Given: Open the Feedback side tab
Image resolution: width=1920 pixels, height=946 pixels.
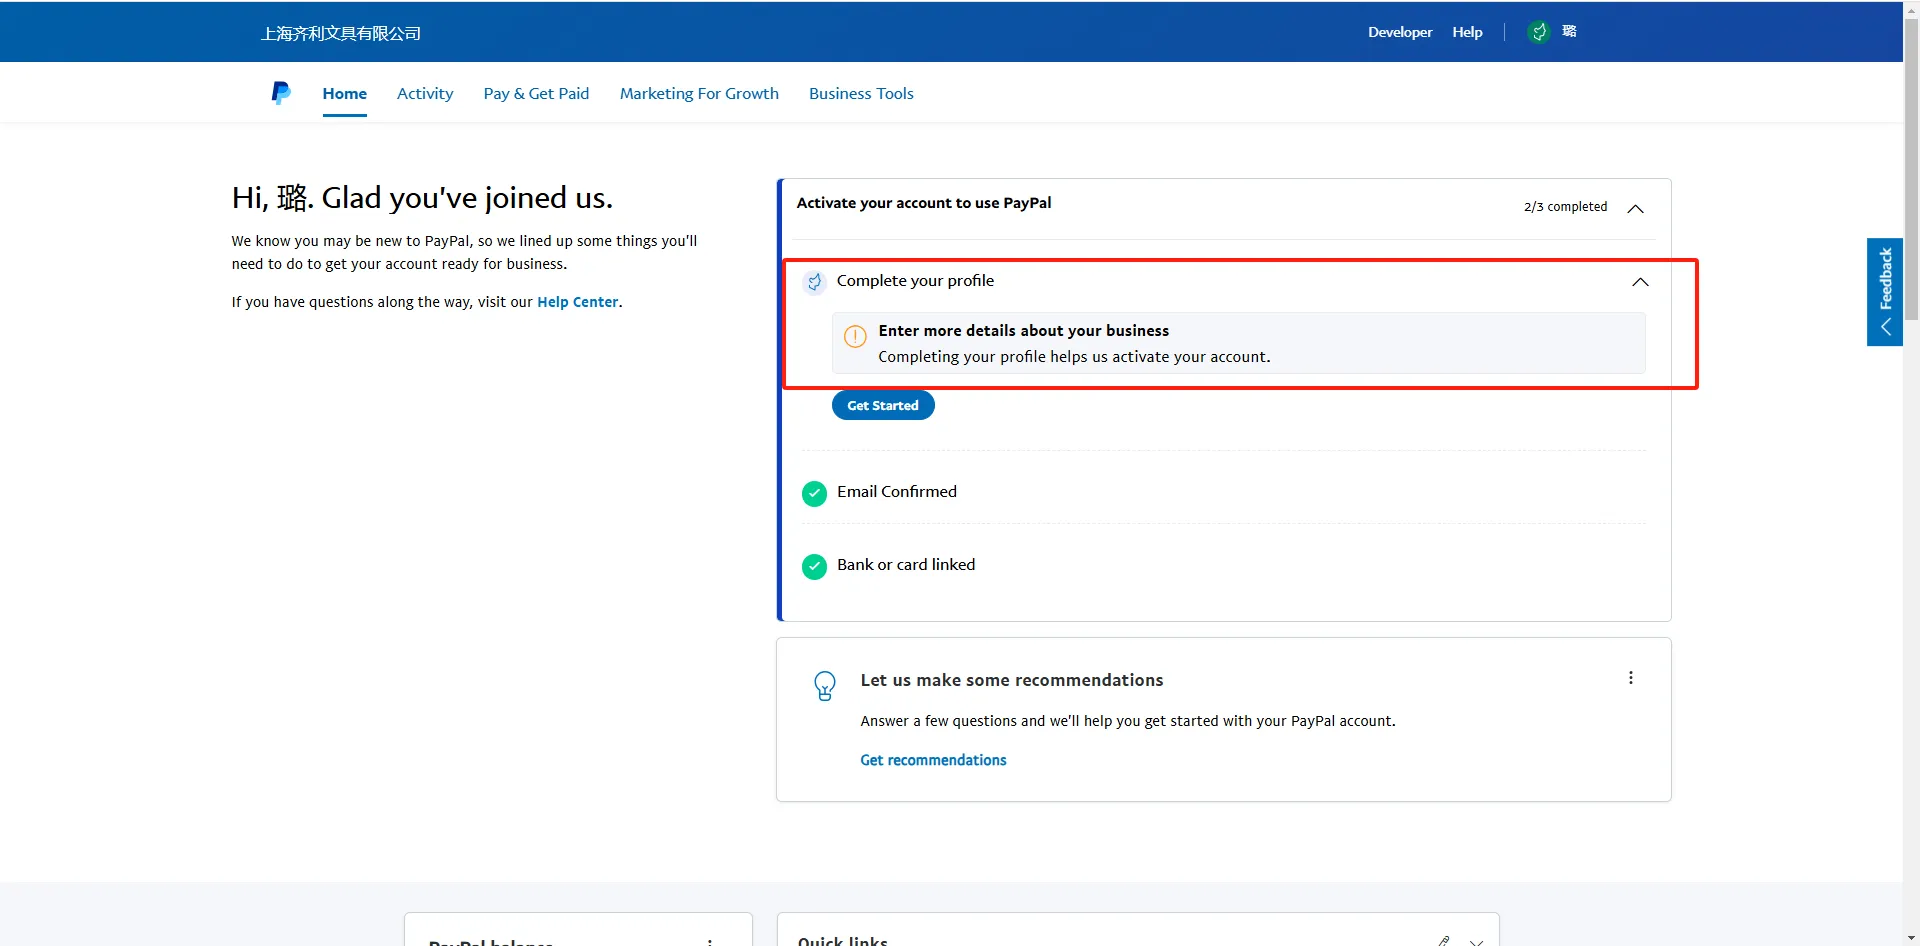Looking at the screenshot, I should [1885, 292].
